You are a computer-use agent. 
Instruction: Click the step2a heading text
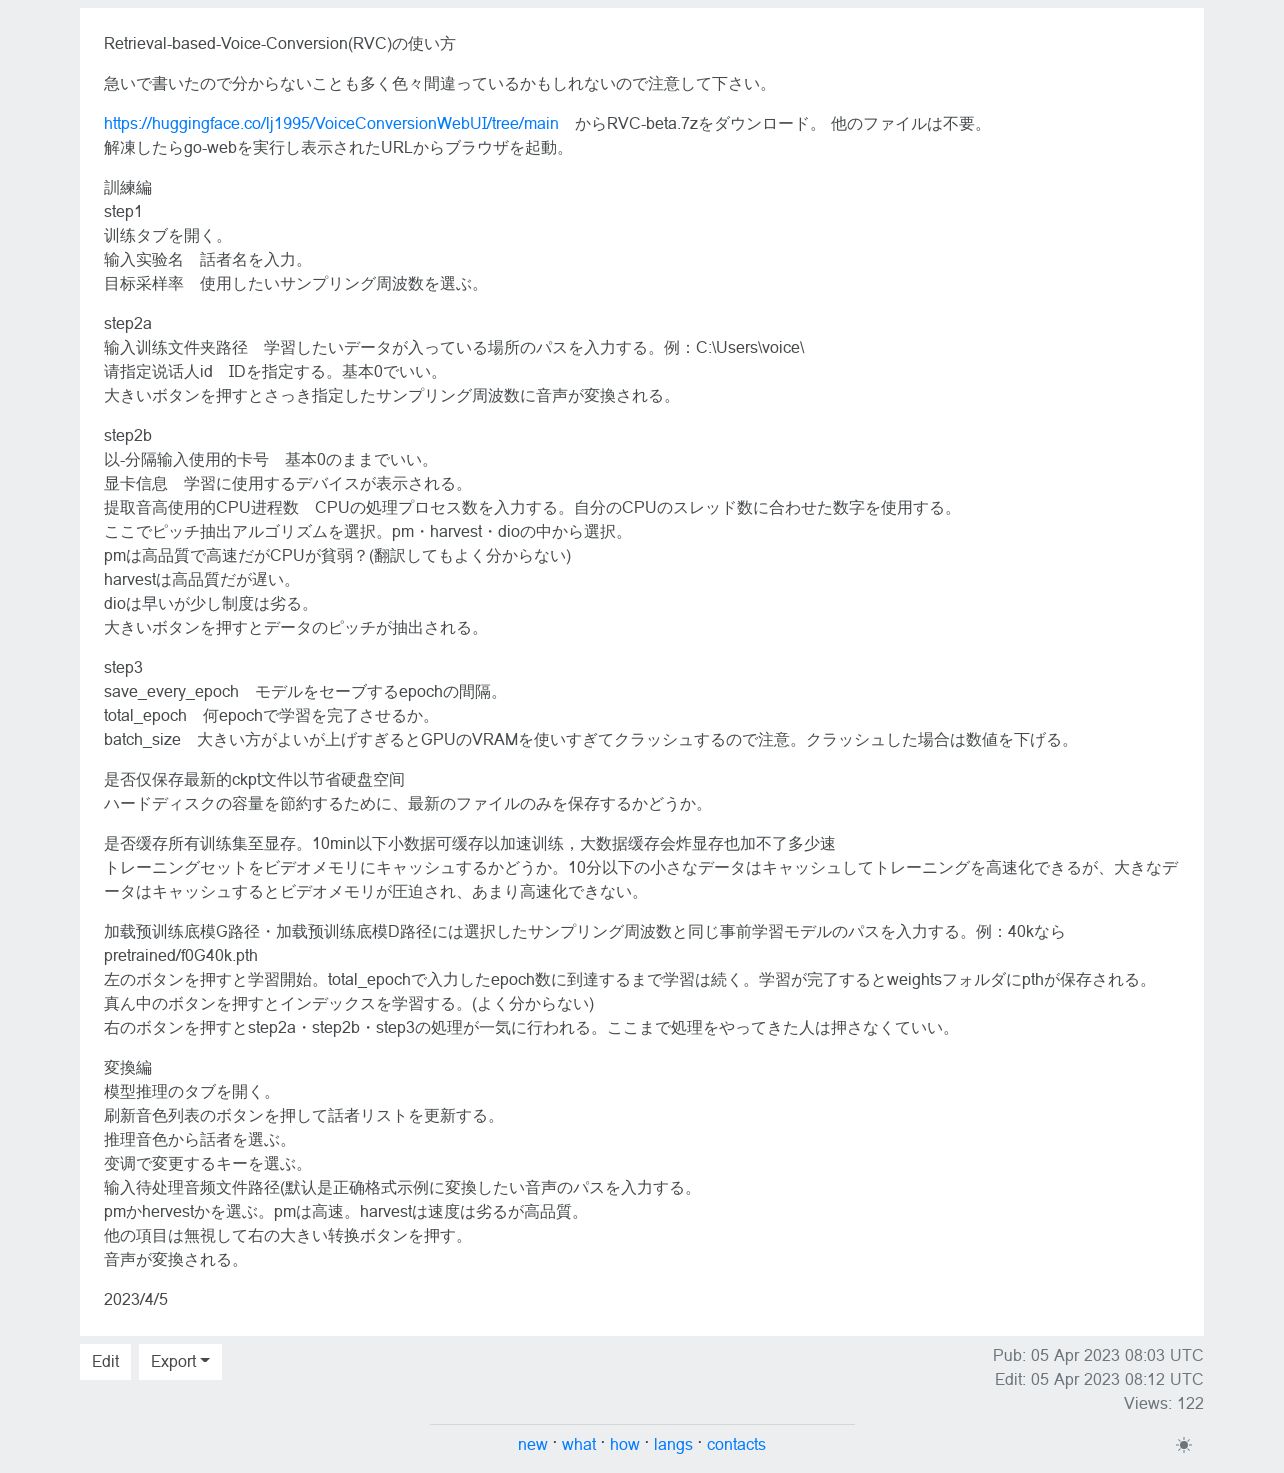[128, 324]
